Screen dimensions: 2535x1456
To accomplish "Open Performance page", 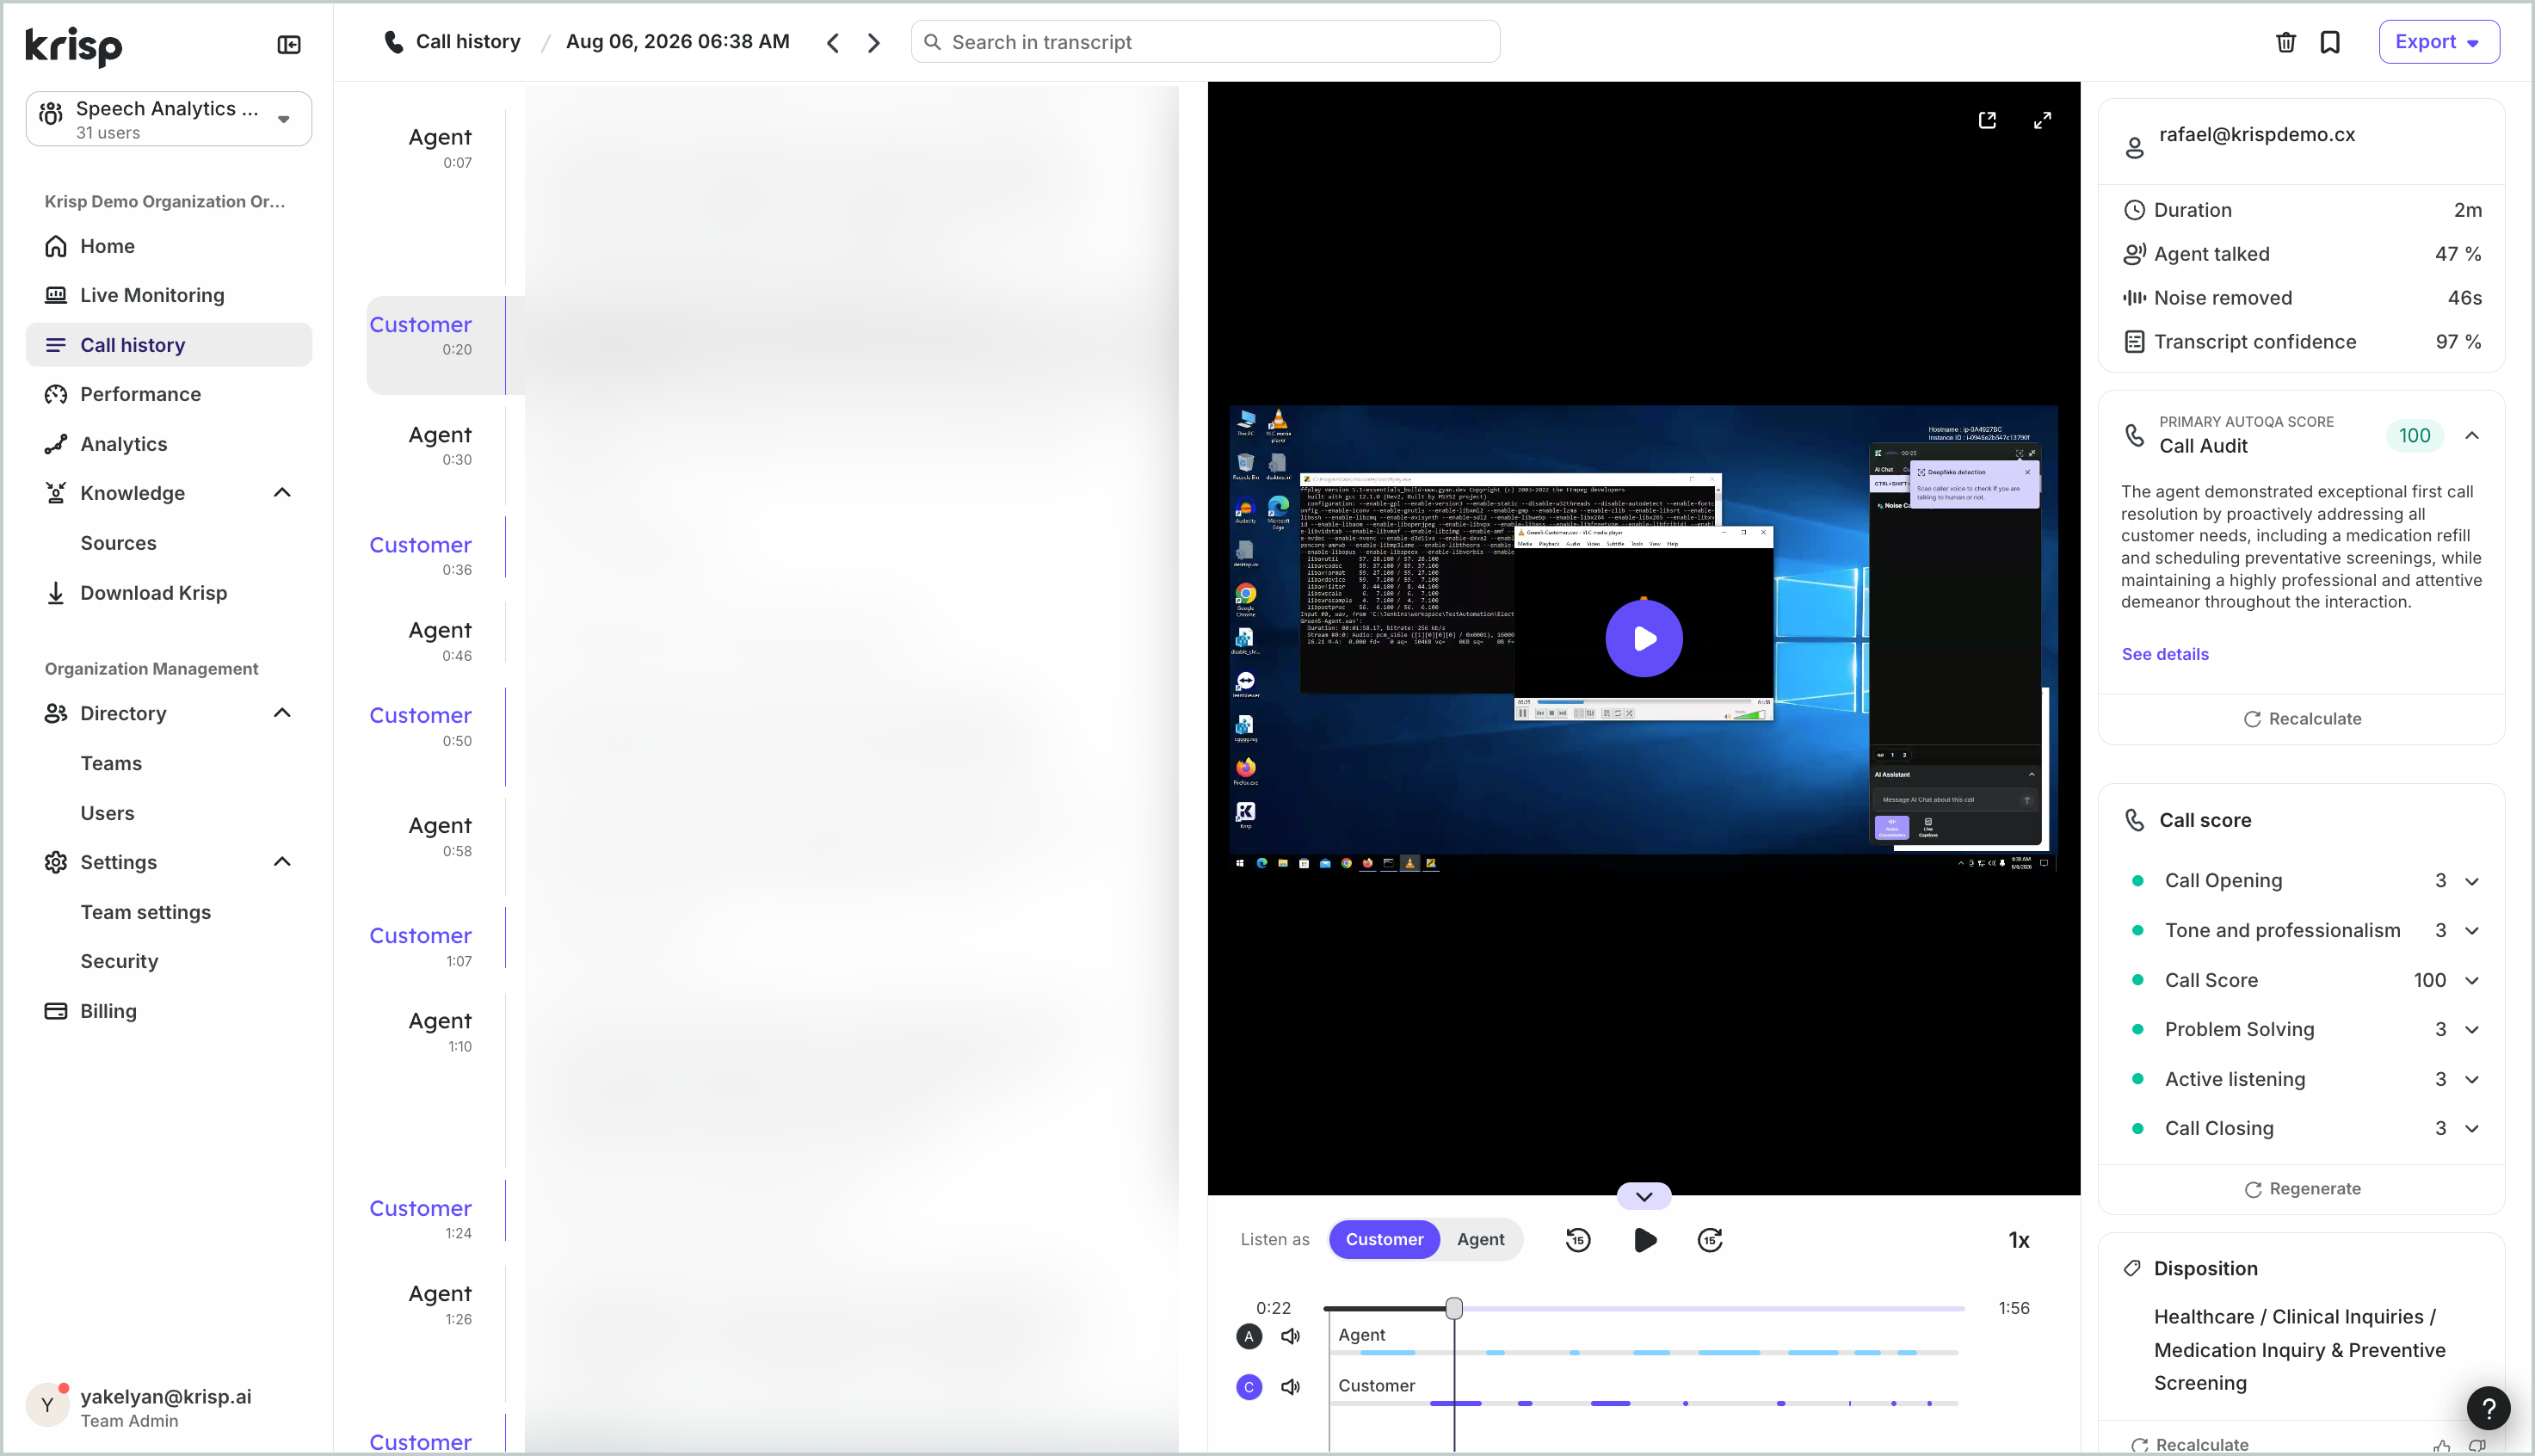I will tap(168, 394).
